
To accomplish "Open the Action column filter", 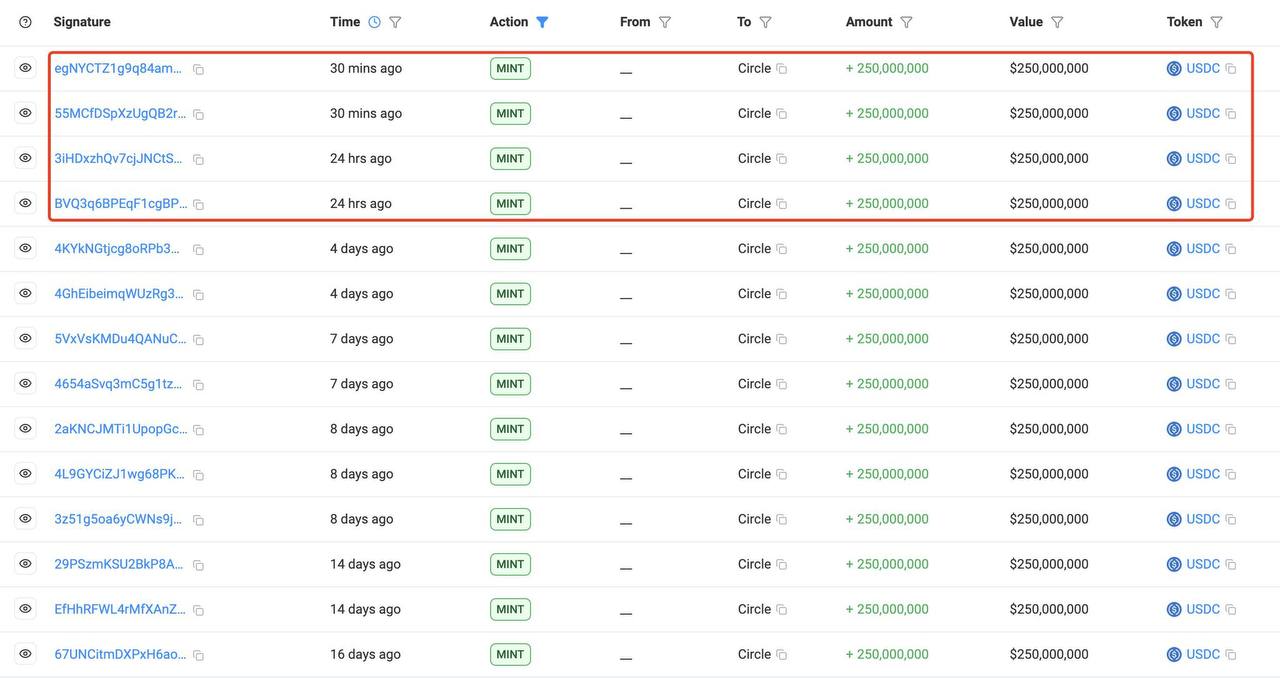I will click(542, 22).
